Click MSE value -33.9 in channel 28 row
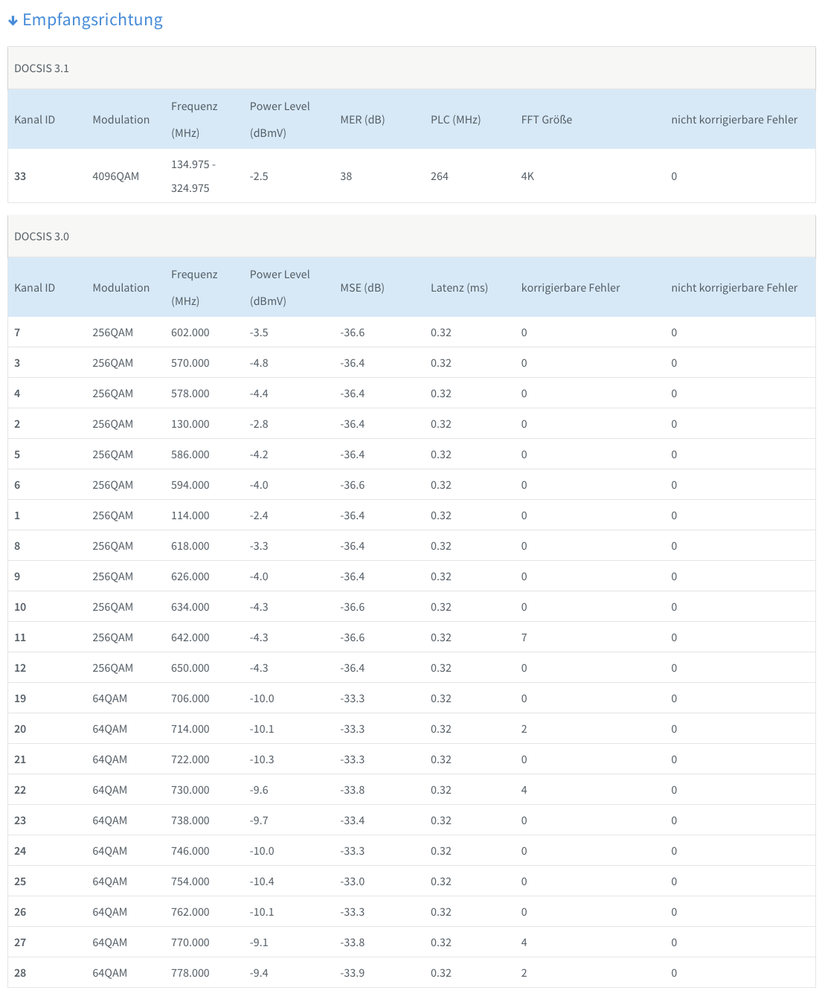 (352, 974)
